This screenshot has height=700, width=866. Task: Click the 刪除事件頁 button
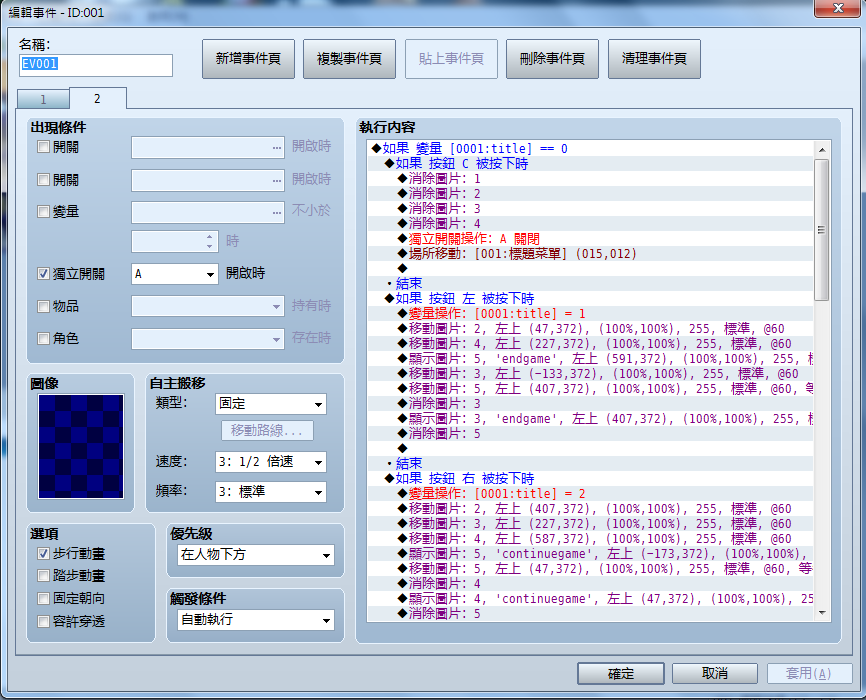pos(552,59)
